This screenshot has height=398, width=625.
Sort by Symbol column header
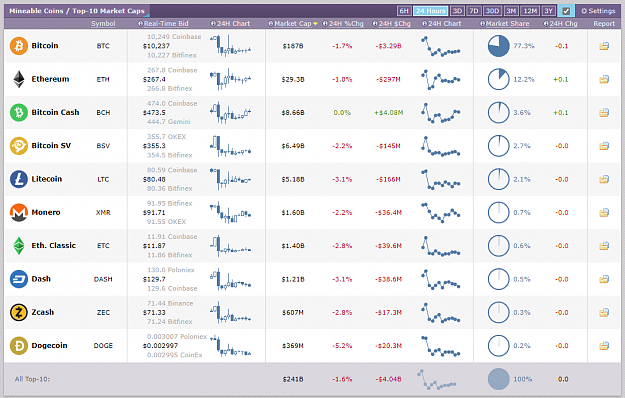[103, 24]
